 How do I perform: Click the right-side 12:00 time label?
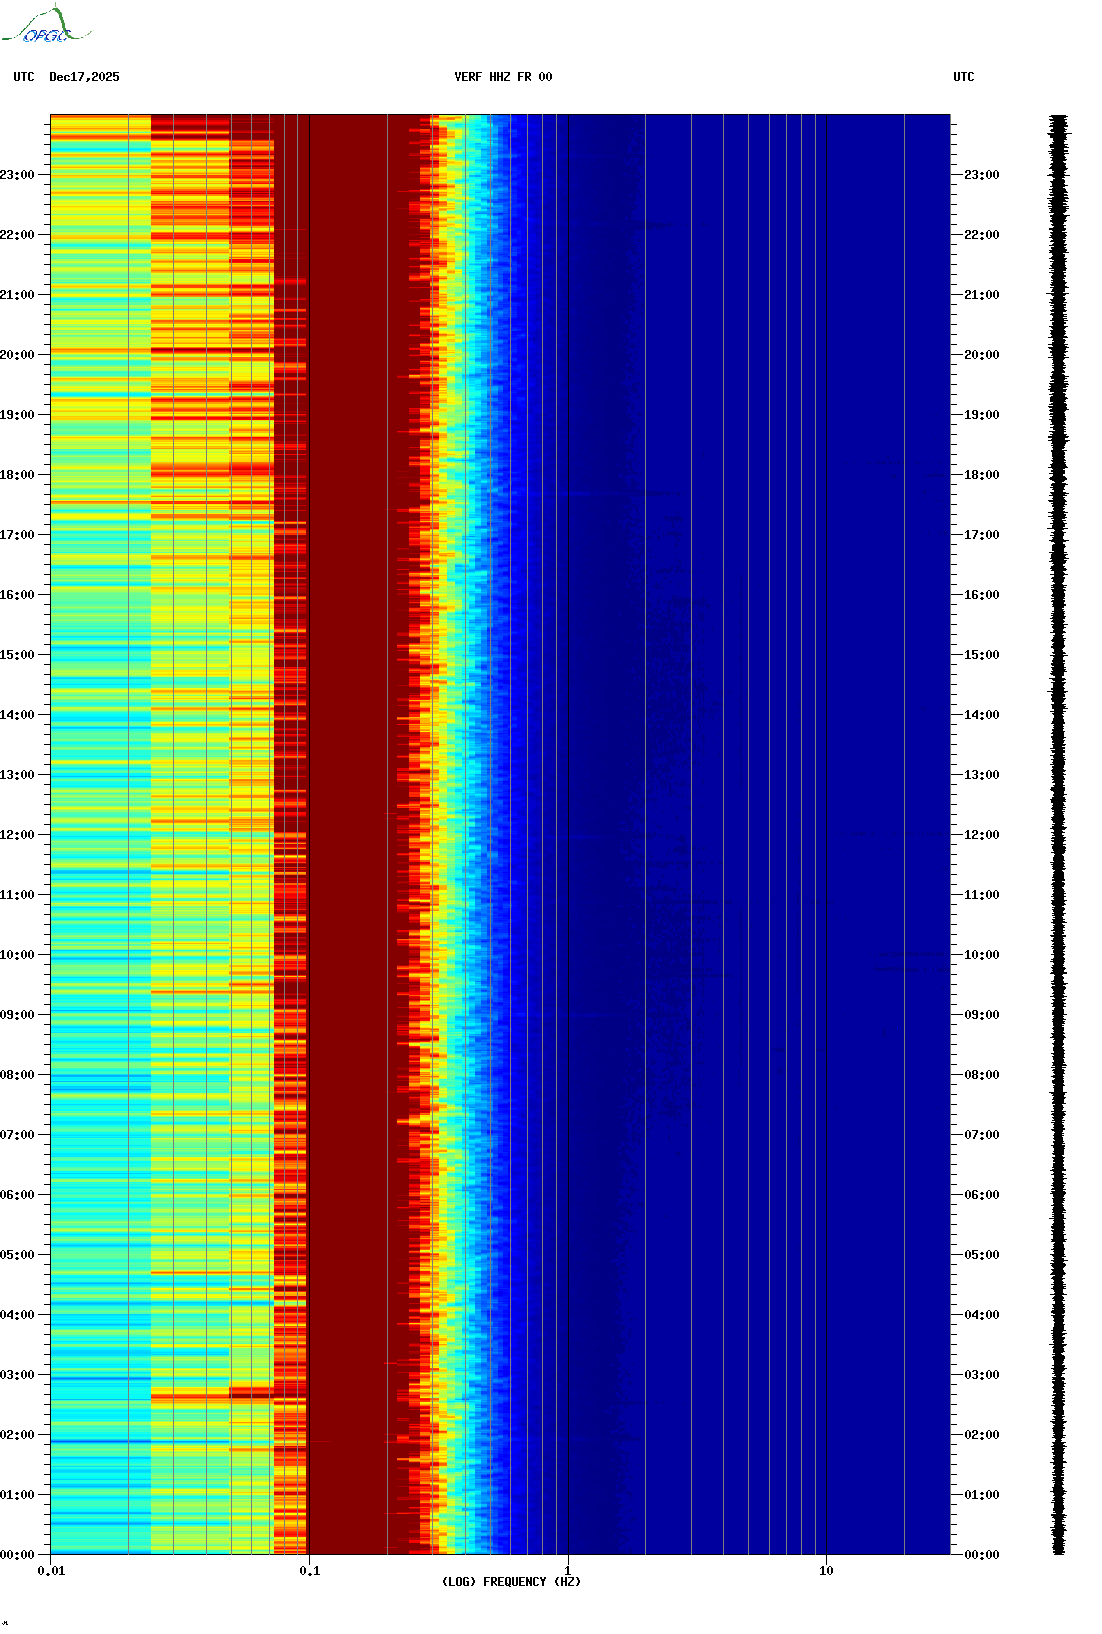(982, 835)
